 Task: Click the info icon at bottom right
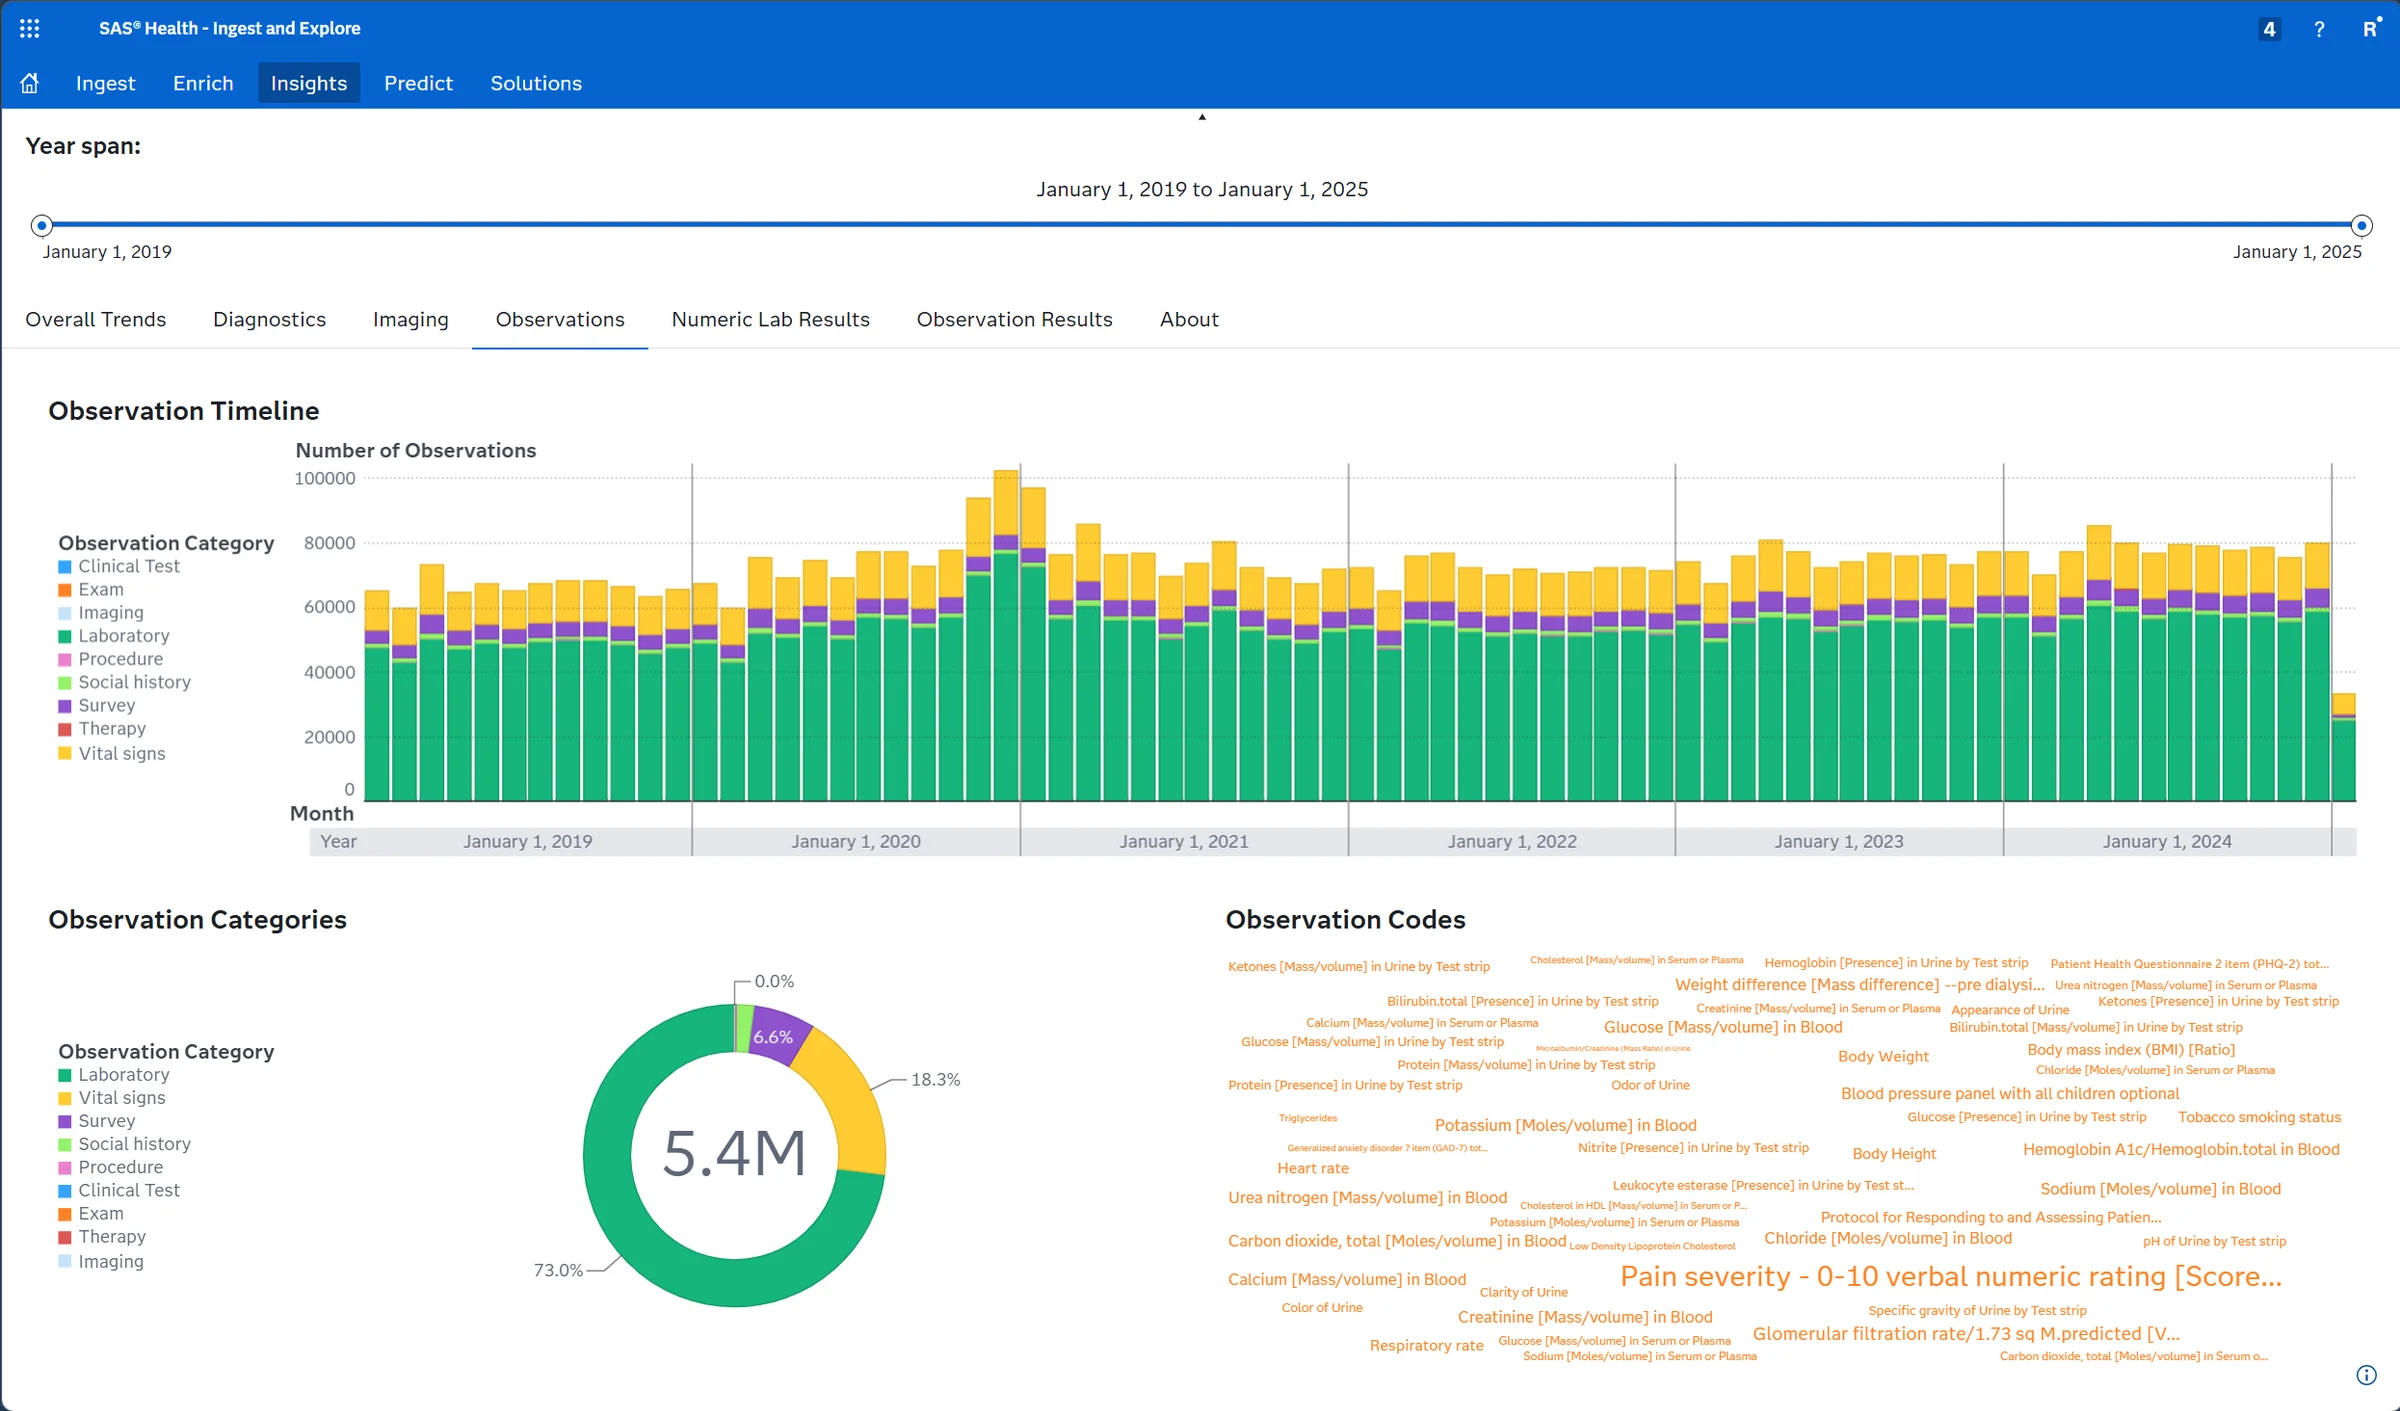tap(2366, 1375)
